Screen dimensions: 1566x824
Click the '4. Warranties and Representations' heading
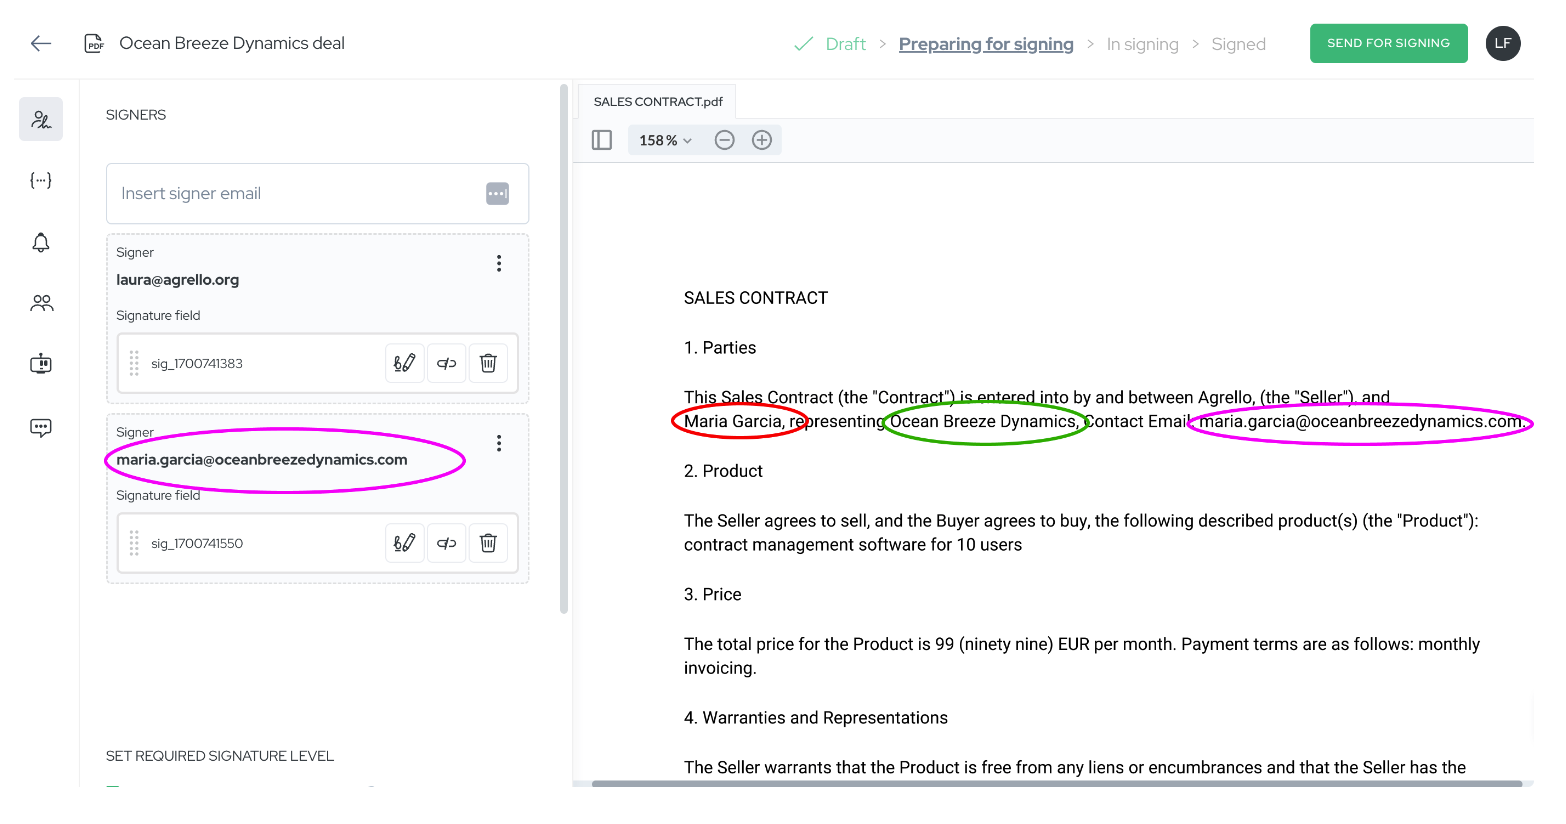[816, 718]
